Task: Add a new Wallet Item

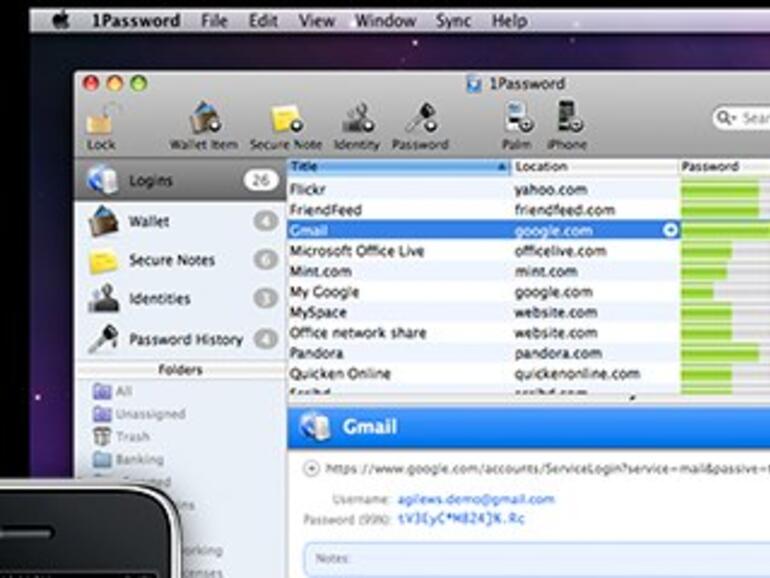Action: click(x=204, y=125)
